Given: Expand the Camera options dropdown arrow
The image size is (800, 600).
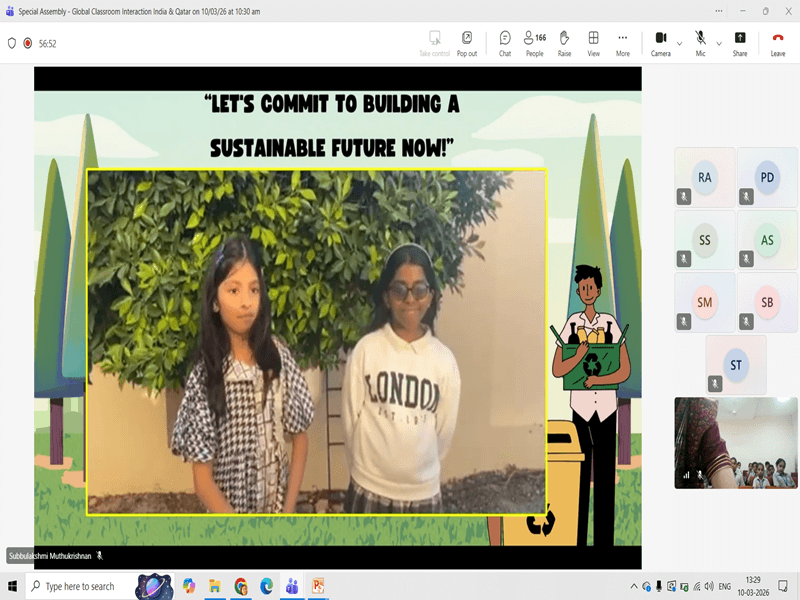Looking at the screenshot, I should click(x=680, y=43).
